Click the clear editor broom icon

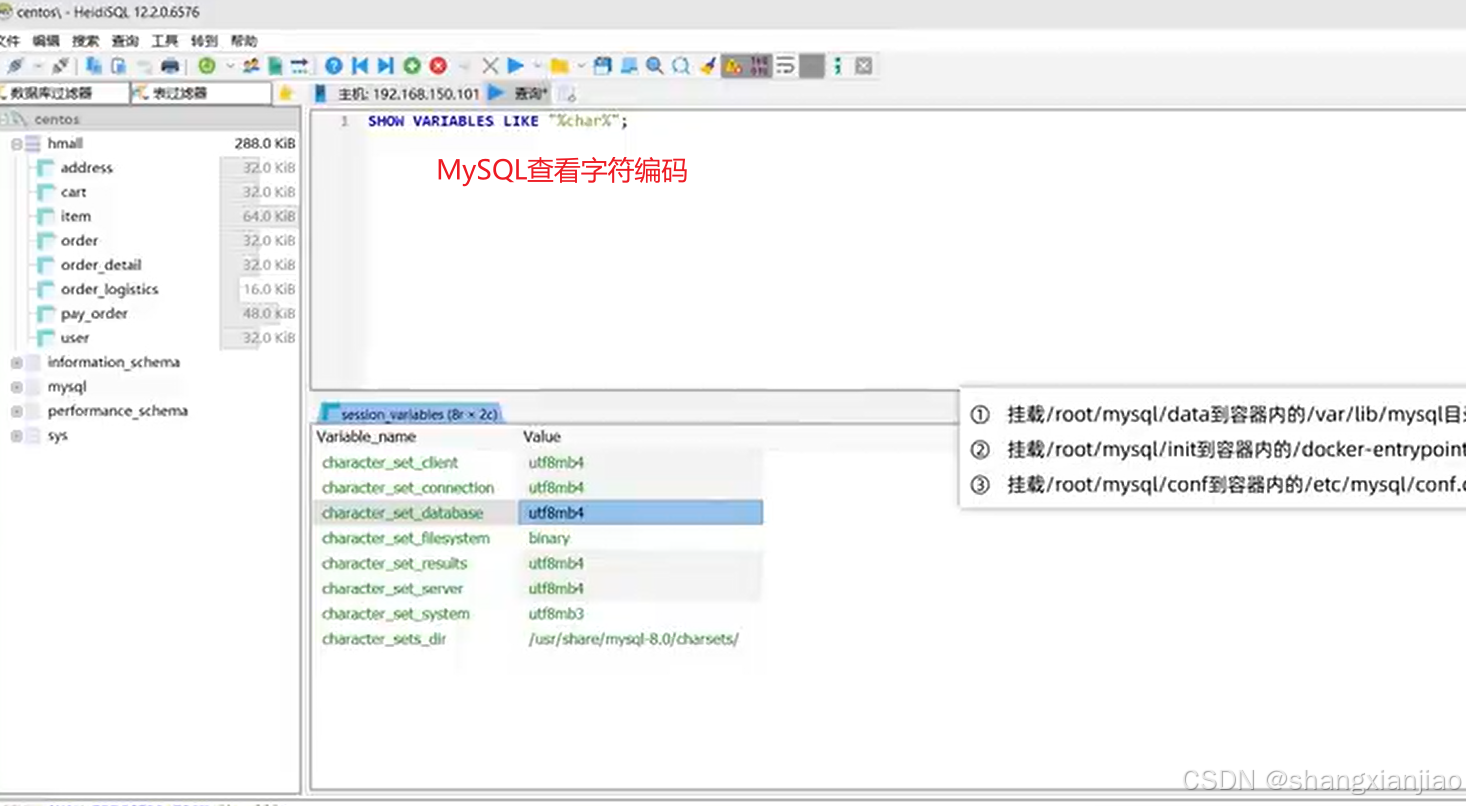pos(708,65)
